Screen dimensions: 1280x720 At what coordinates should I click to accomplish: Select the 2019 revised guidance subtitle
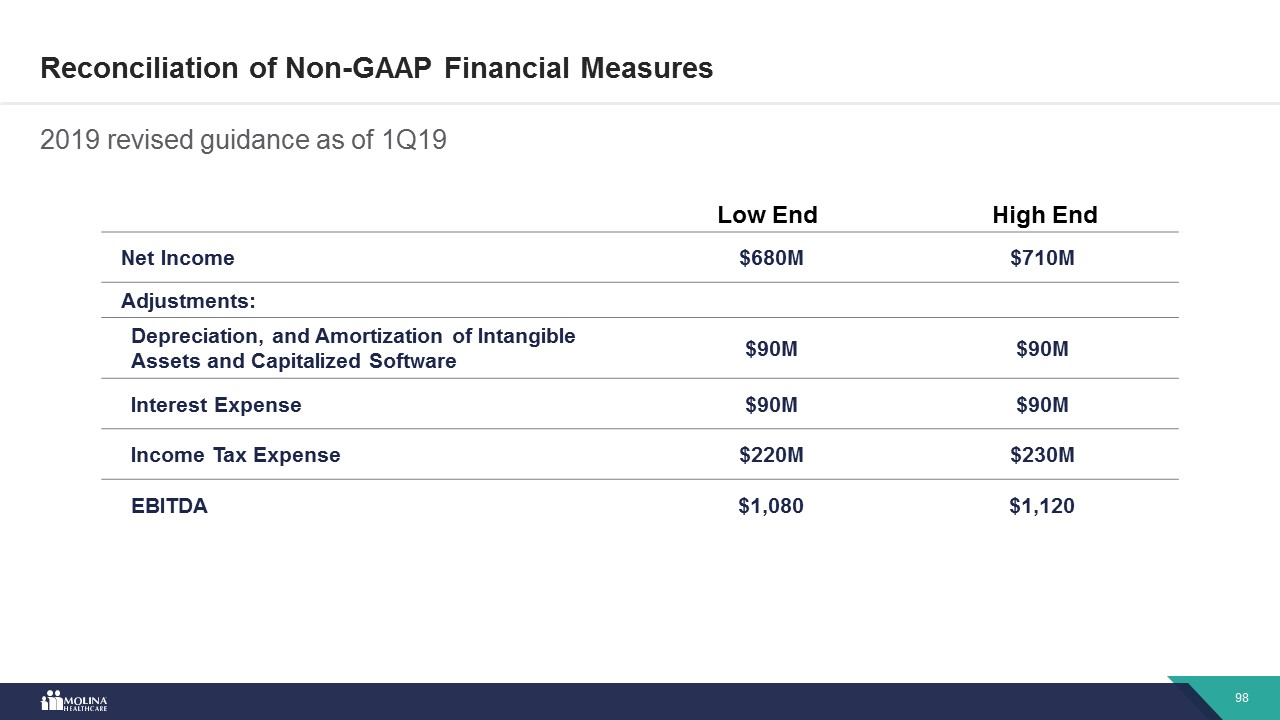243,140
